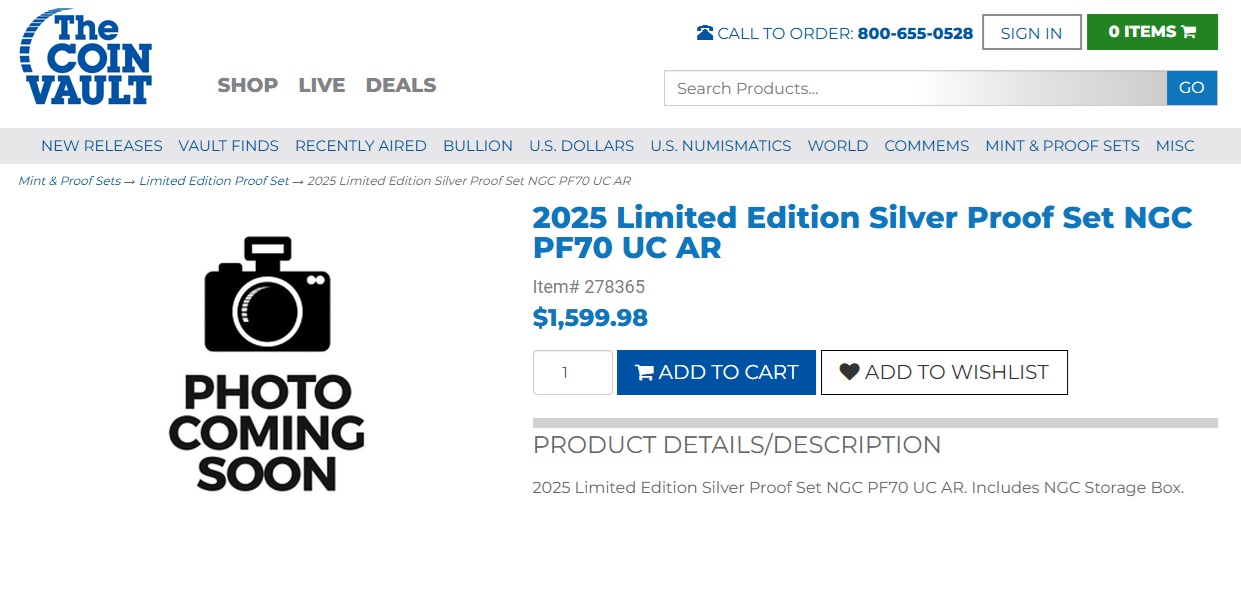Screen dimensions: 1241x603
Task: Click the Mint & Proof Sets breadcrumb
Action: point(69,181)
